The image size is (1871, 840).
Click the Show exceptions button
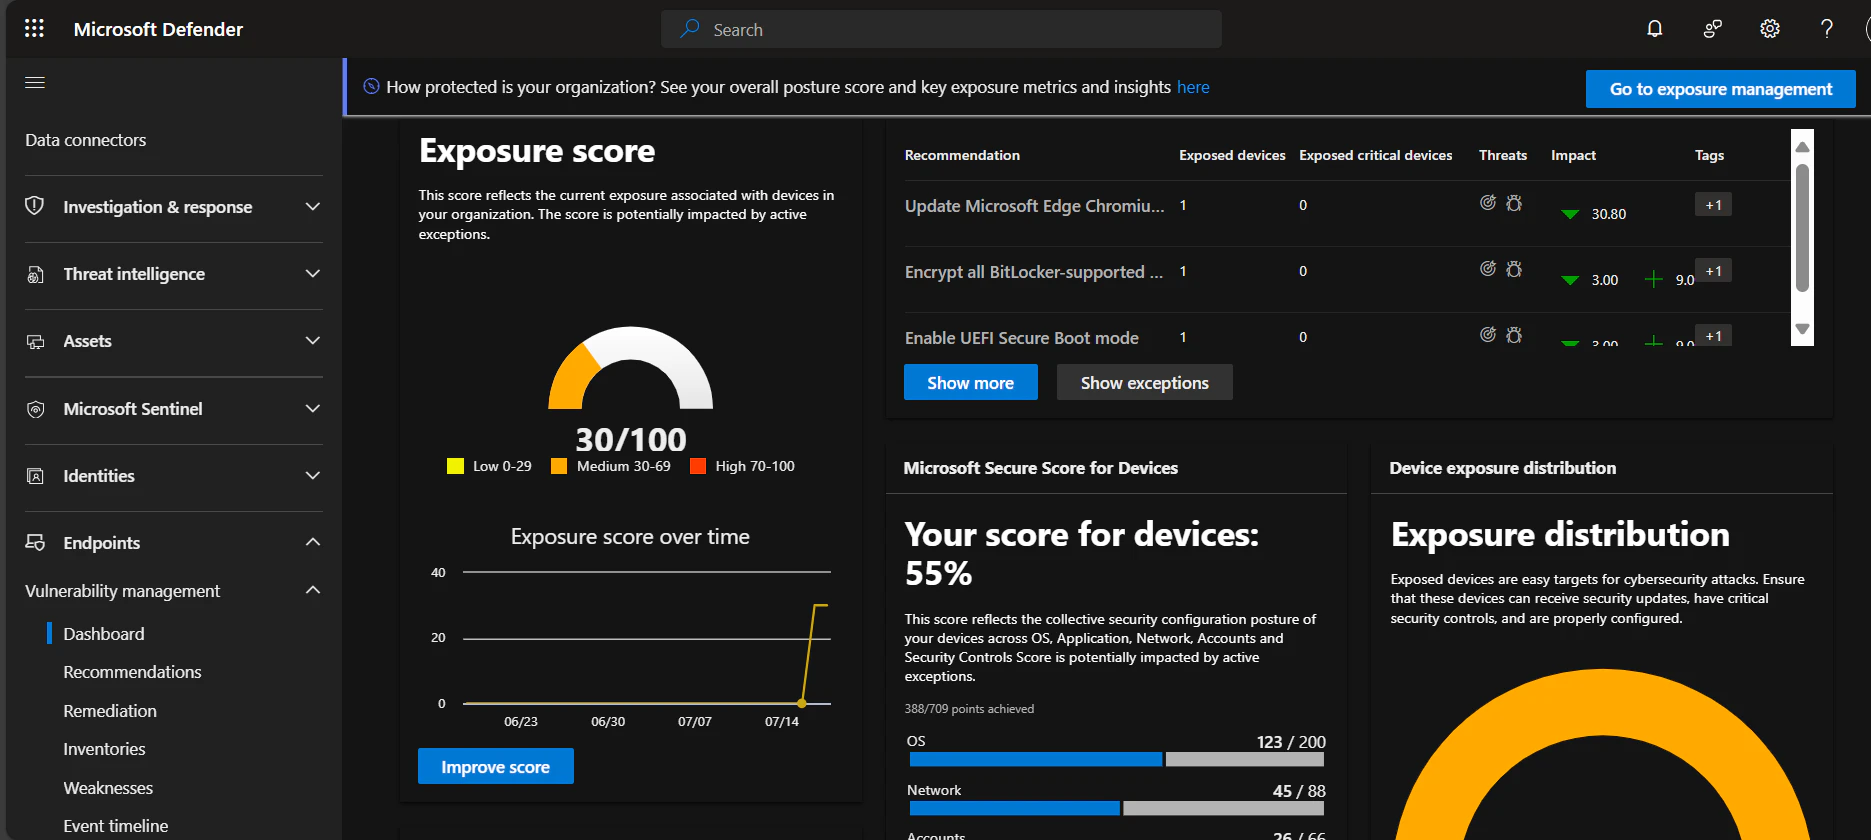pyautogui.click(x=1144, y=382)
